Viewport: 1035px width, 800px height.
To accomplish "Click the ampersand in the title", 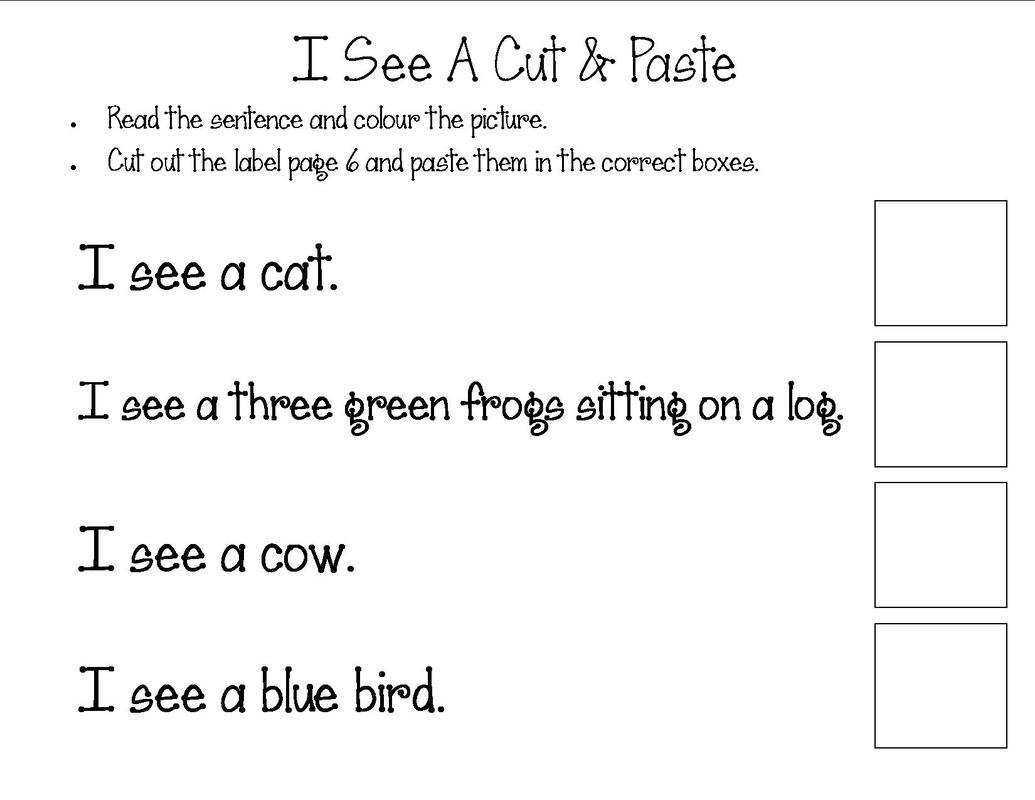I will point(599,62).
